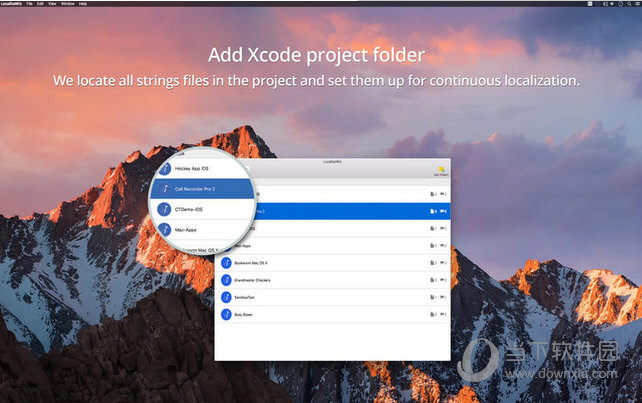Click the flag icon in Busy Boxes row
Image resolution: width=642 pixels, height=403 pixels.
tap(442, 315)
